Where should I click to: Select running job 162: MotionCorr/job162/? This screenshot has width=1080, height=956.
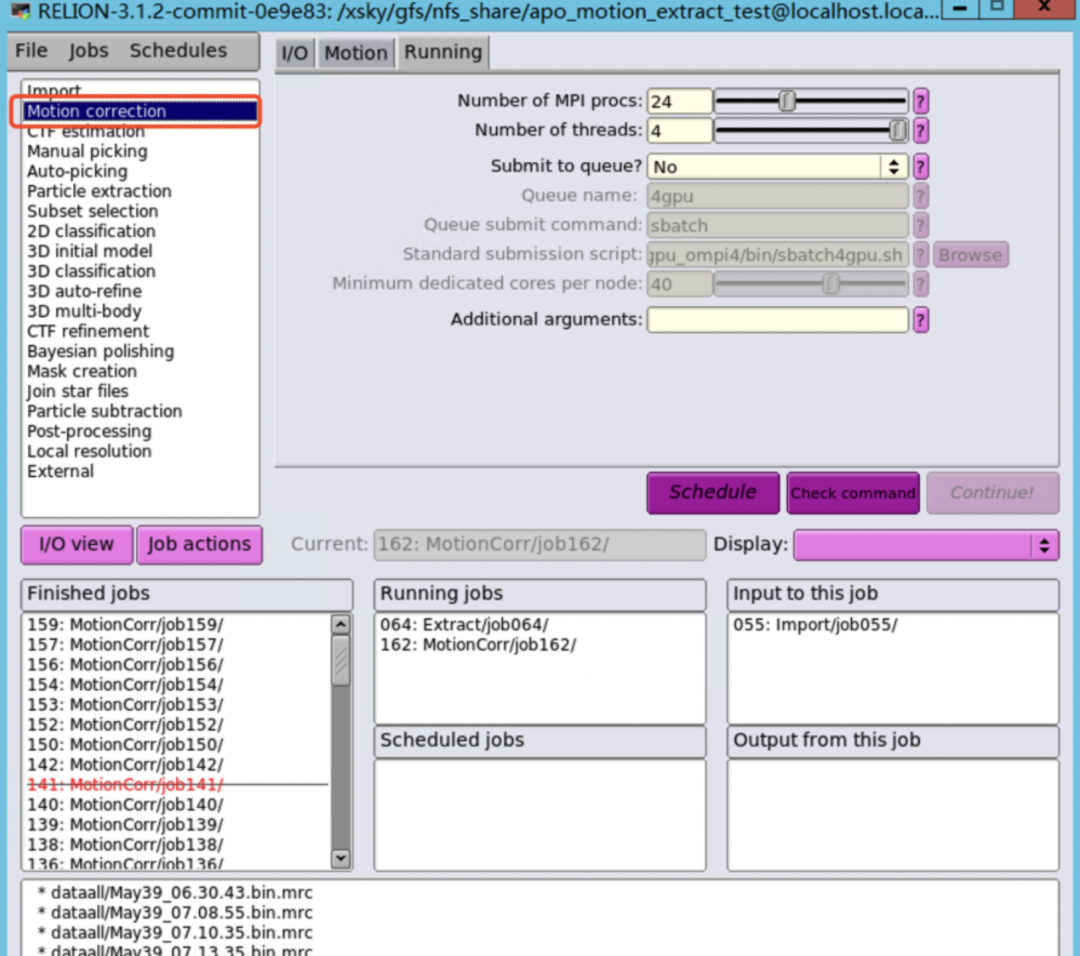539,645
